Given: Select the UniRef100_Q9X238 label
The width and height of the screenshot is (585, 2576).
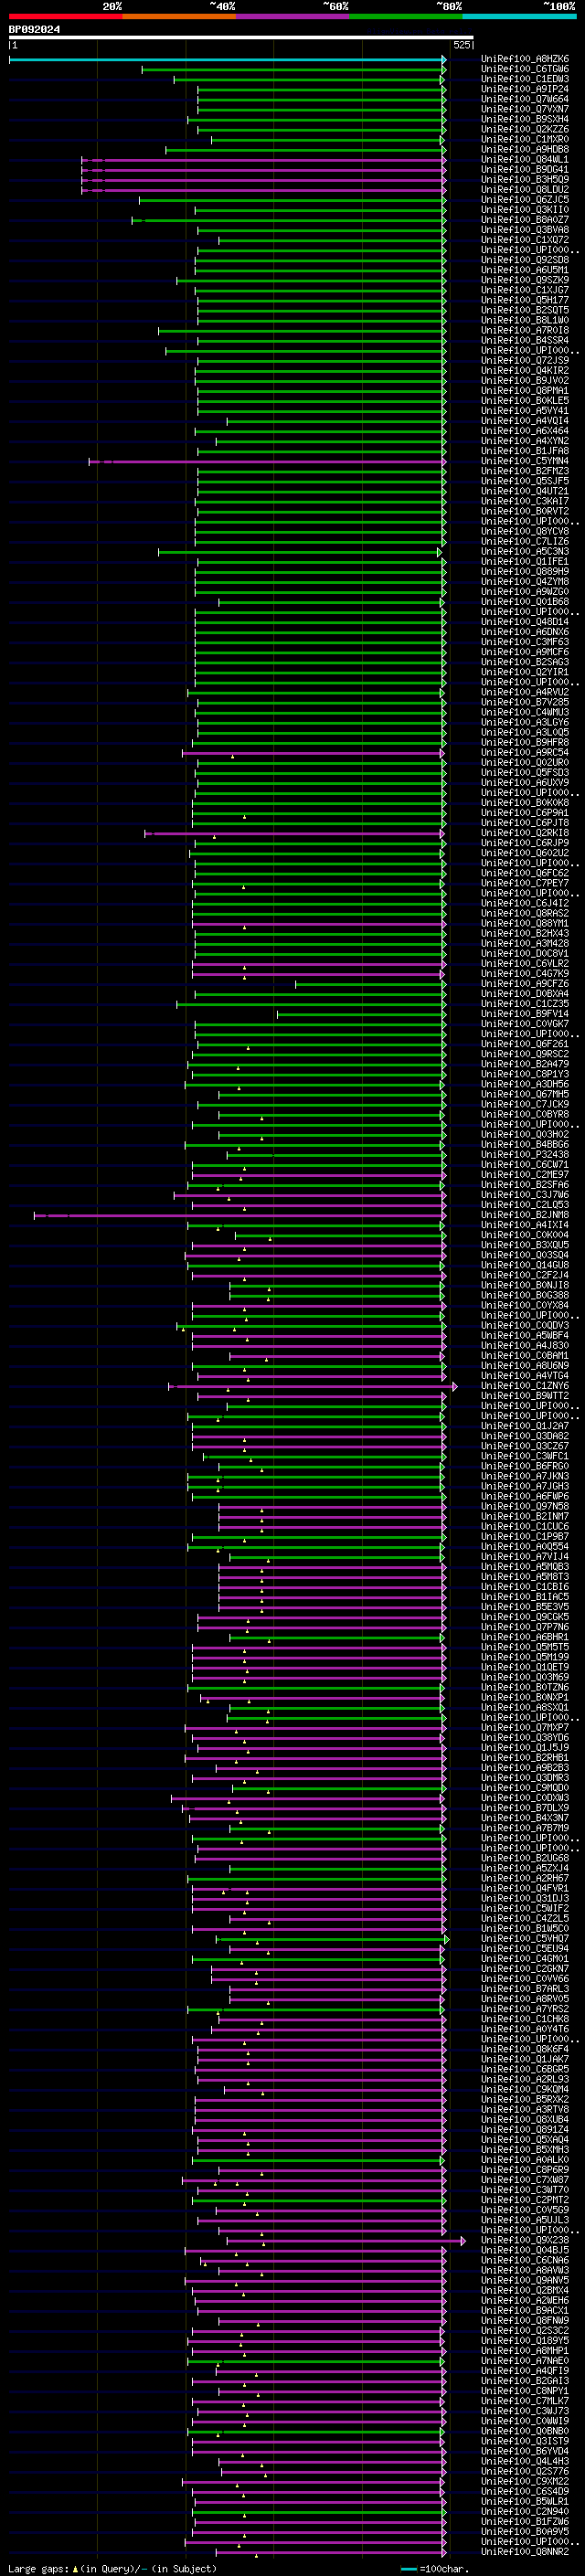Looking at the screenshot, I should pyautogui.click(x=525, y=2241).
